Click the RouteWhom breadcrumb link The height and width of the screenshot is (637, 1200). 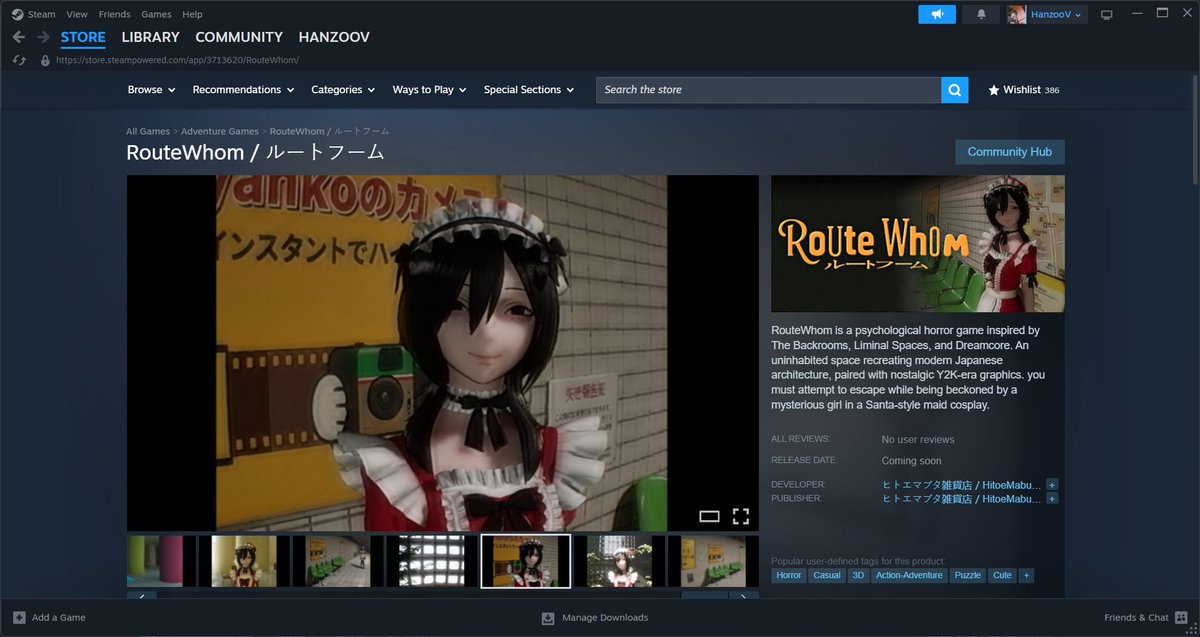[x=329, y=131]
